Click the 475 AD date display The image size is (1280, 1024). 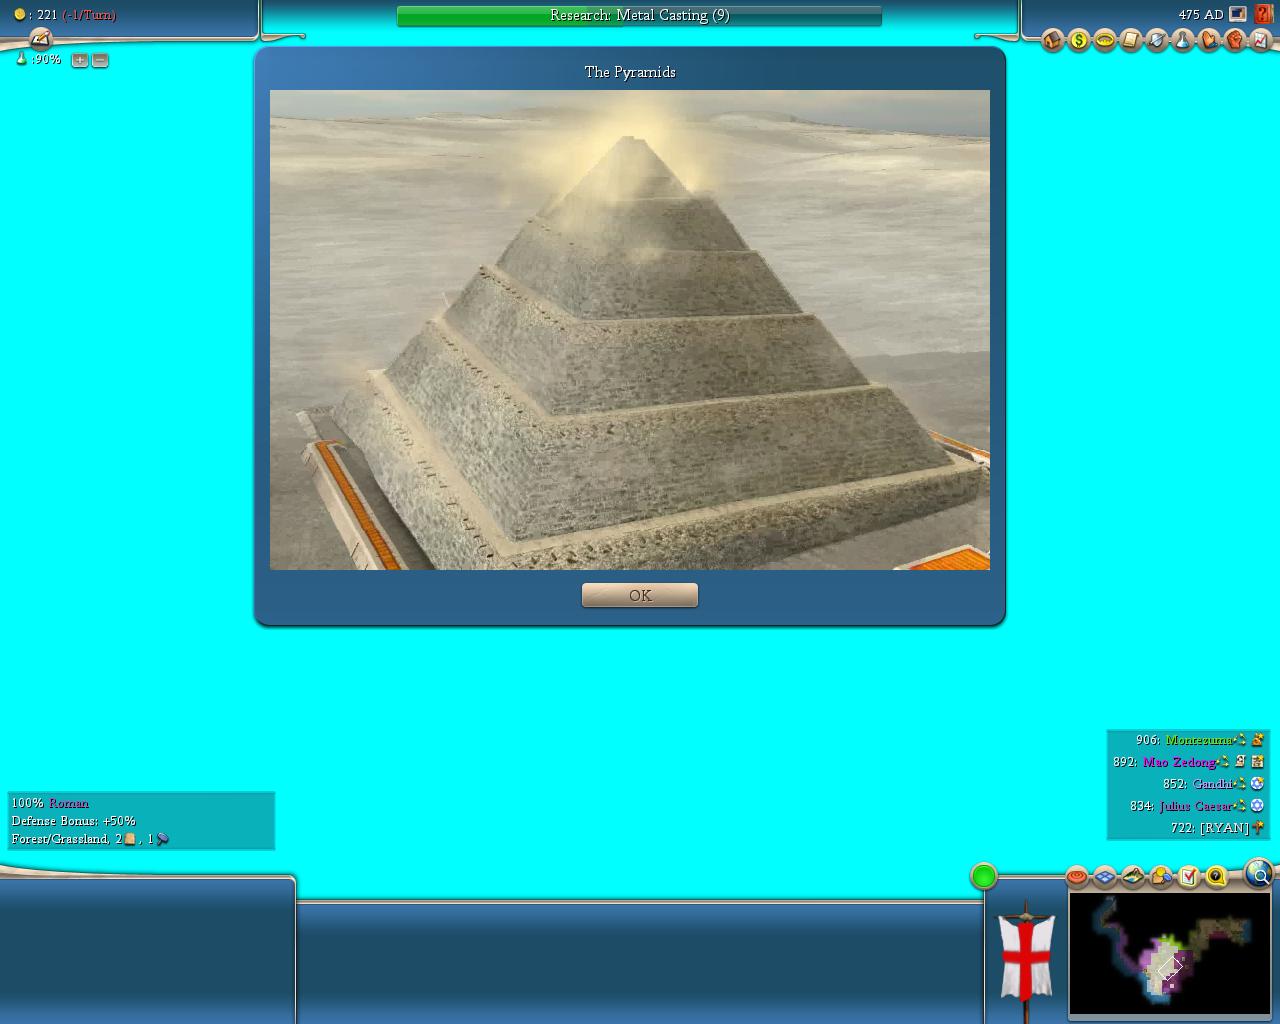[x=1200, y=14]
